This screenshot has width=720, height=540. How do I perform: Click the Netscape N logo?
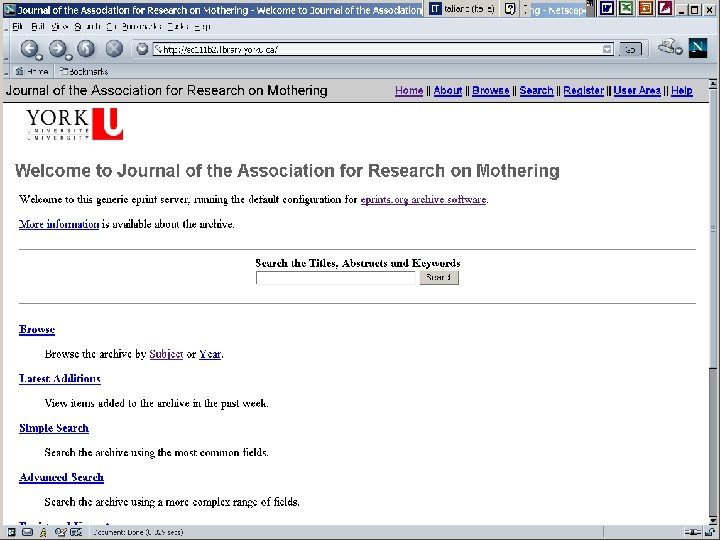click(698, 48)
